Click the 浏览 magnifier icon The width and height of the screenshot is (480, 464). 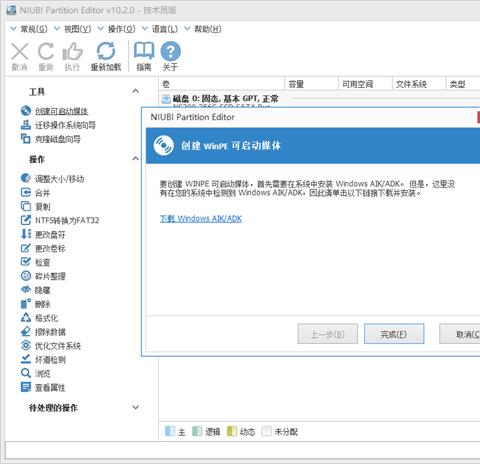pos(26,373)
